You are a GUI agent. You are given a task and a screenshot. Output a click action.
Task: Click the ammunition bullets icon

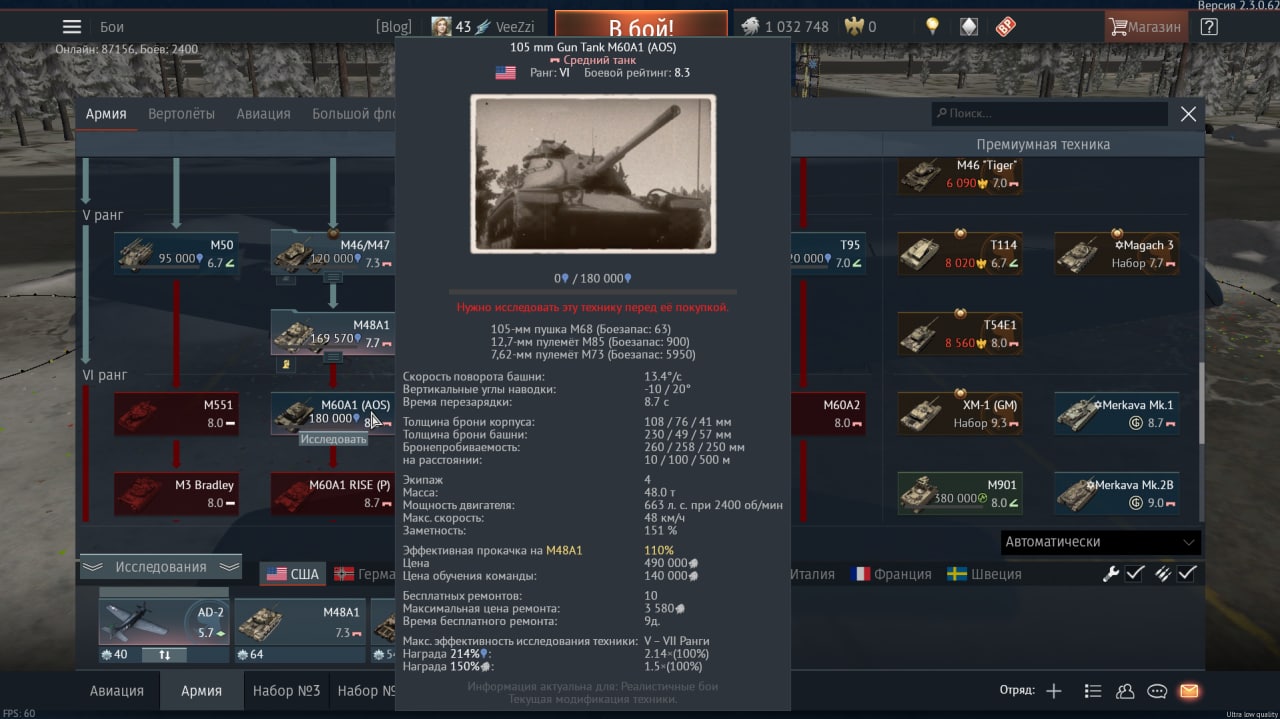pos(1162,573)
